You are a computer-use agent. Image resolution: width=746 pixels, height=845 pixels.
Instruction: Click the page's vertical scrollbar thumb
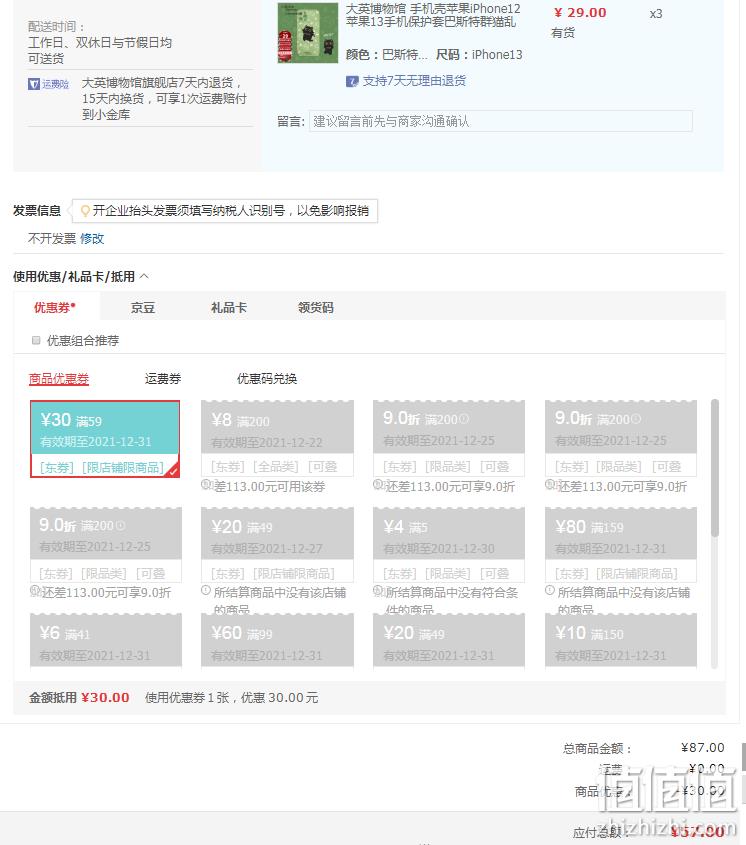[x=743, y=757]
